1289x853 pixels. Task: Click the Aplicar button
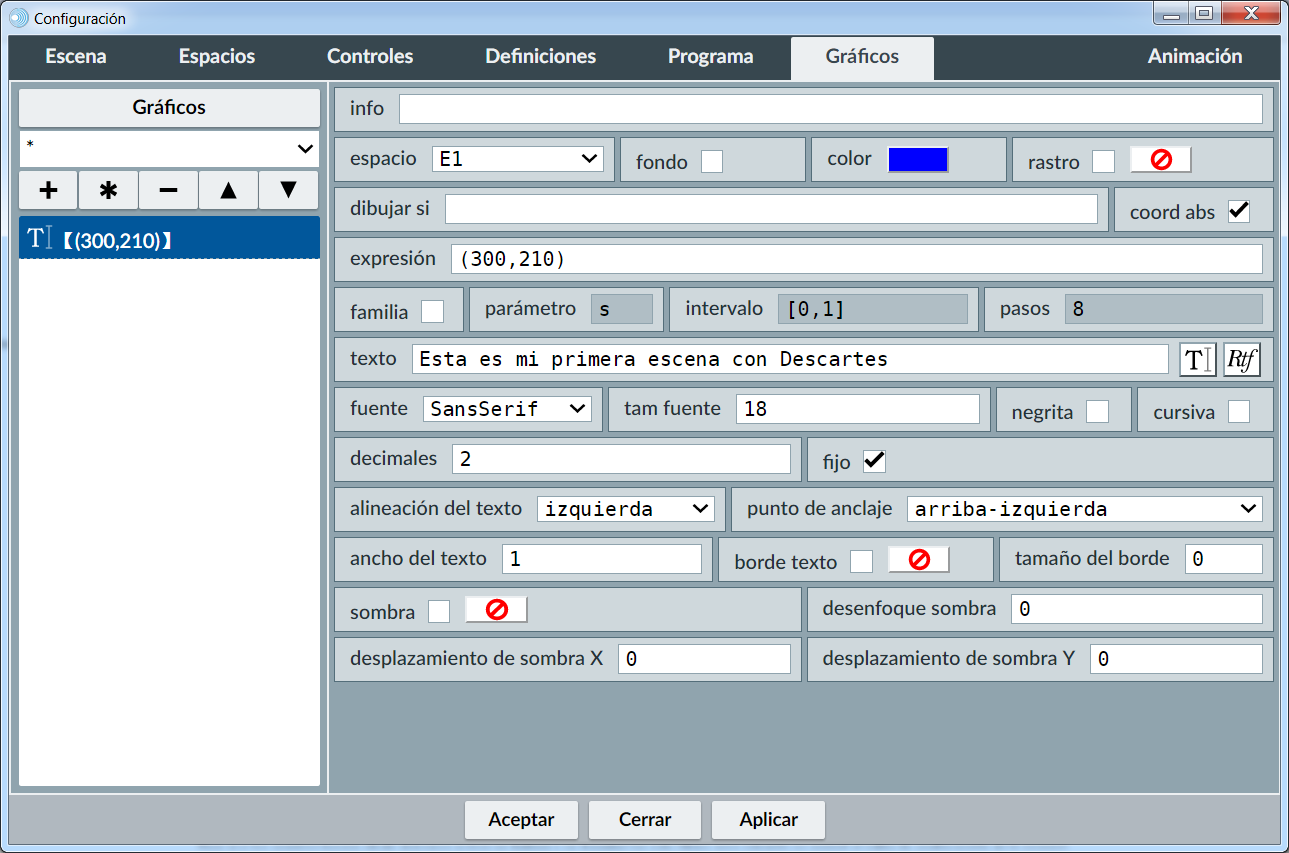pos(768,820)
